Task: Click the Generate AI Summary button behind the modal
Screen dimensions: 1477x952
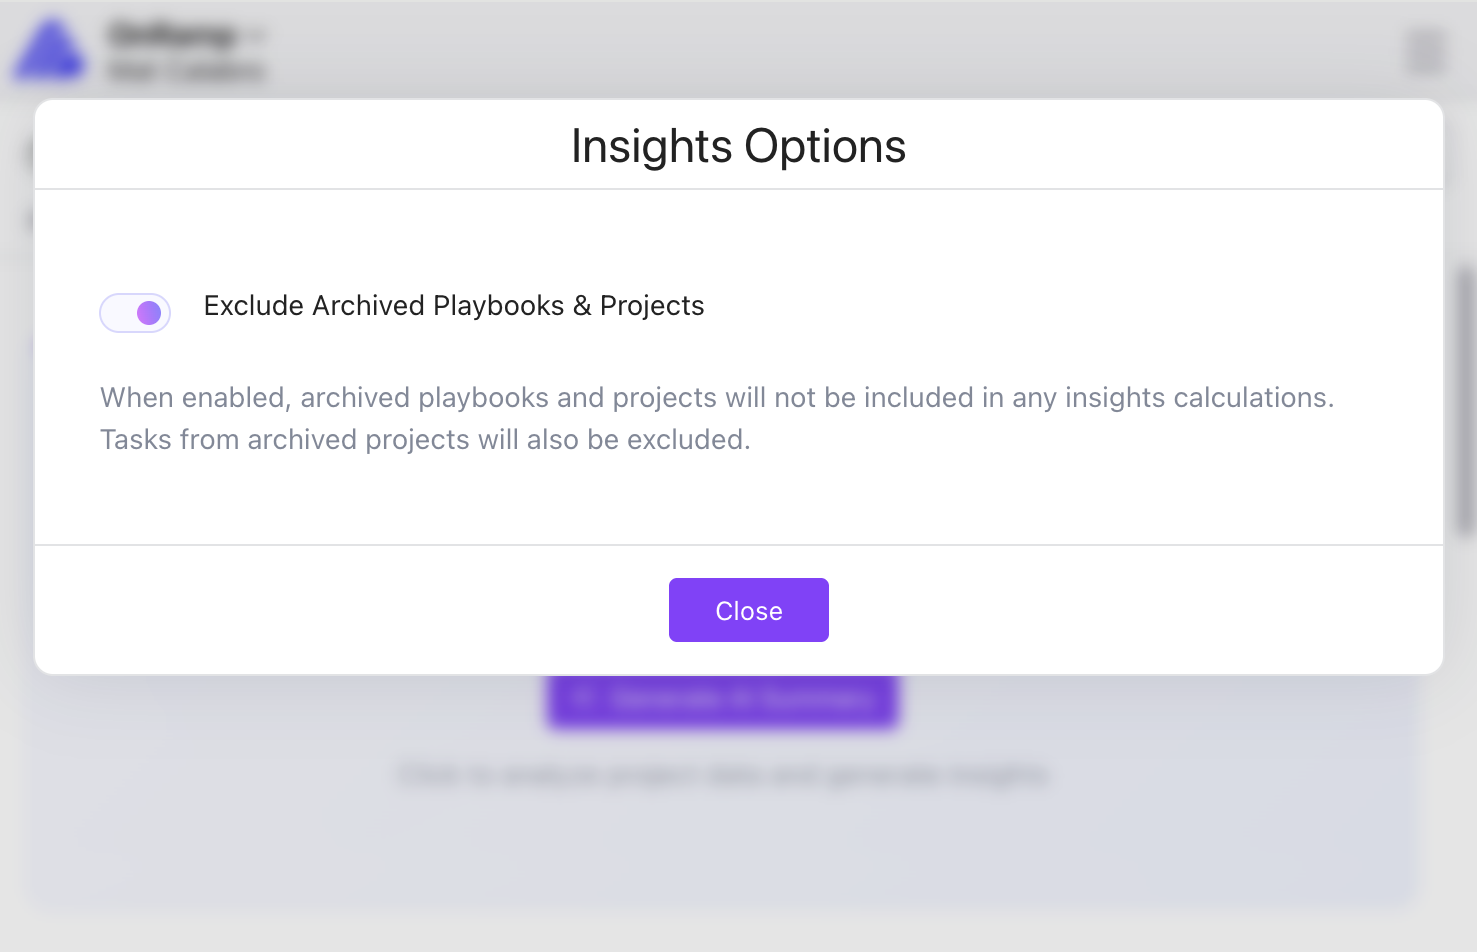Action: pos(722,700)
